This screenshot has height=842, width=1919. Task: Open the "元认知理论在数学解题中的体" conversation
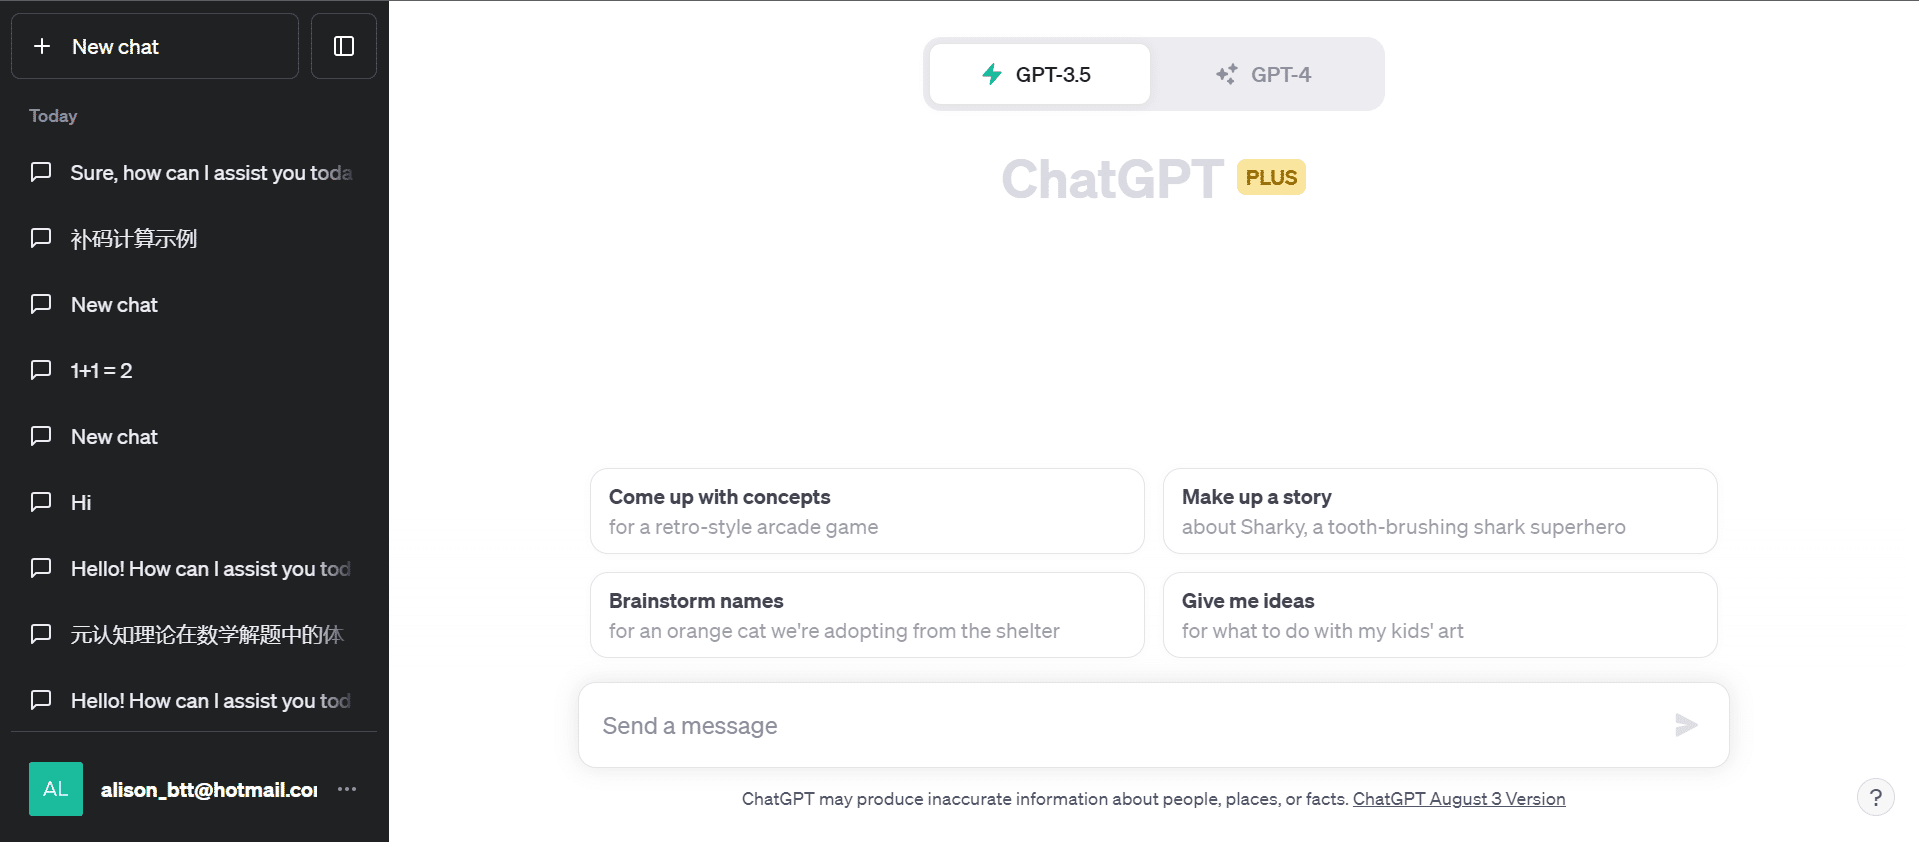pos(207,635)
